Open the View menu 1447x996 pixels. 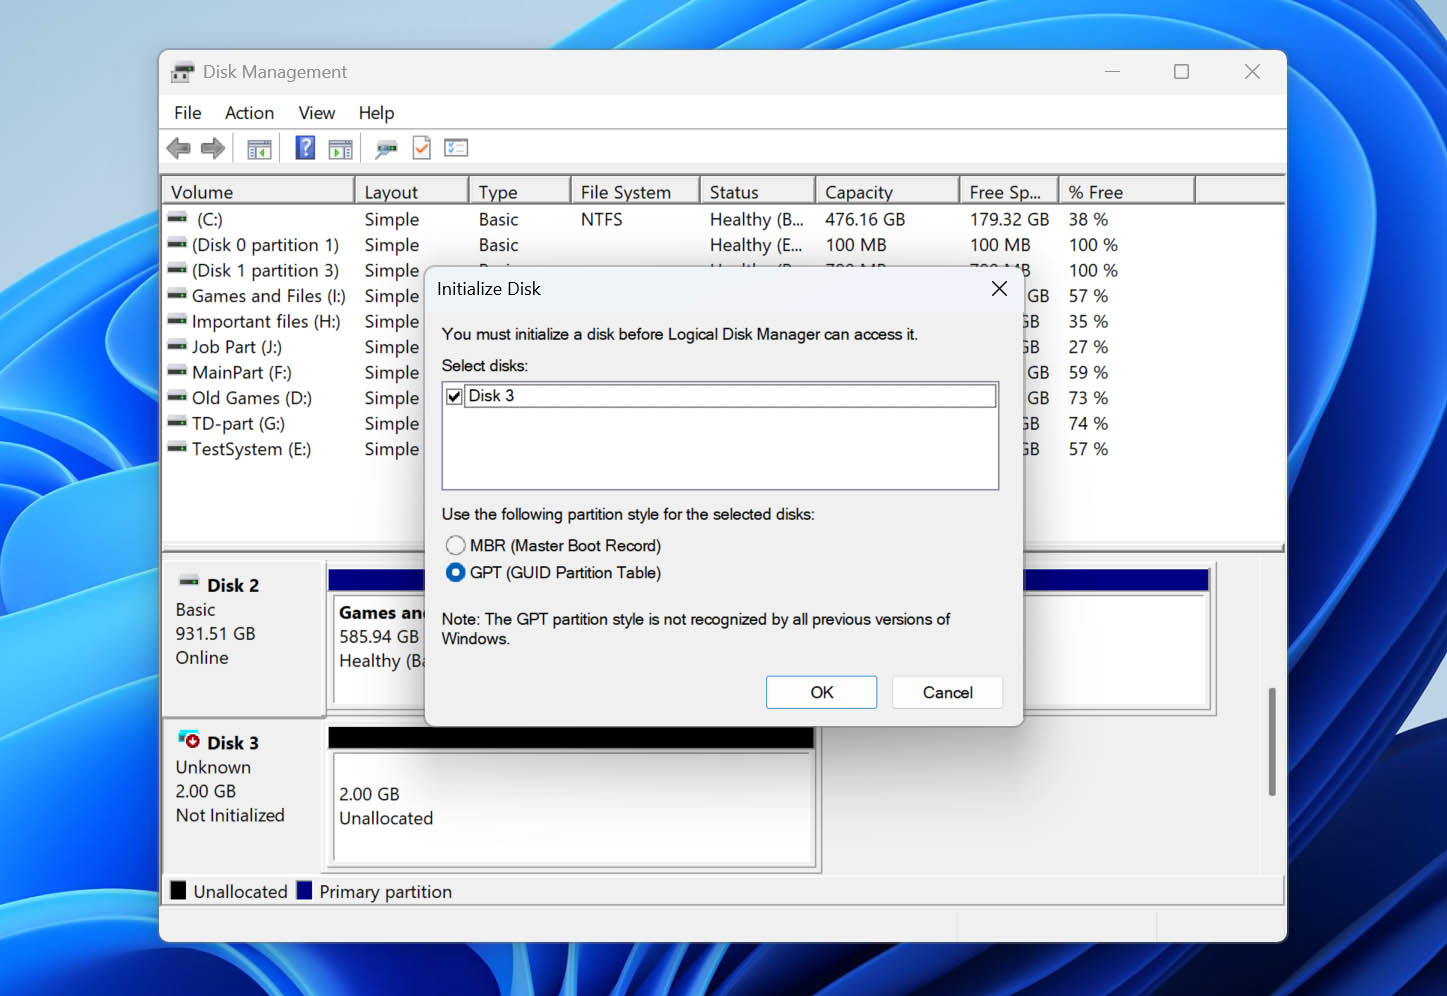(x=317, y=113)
